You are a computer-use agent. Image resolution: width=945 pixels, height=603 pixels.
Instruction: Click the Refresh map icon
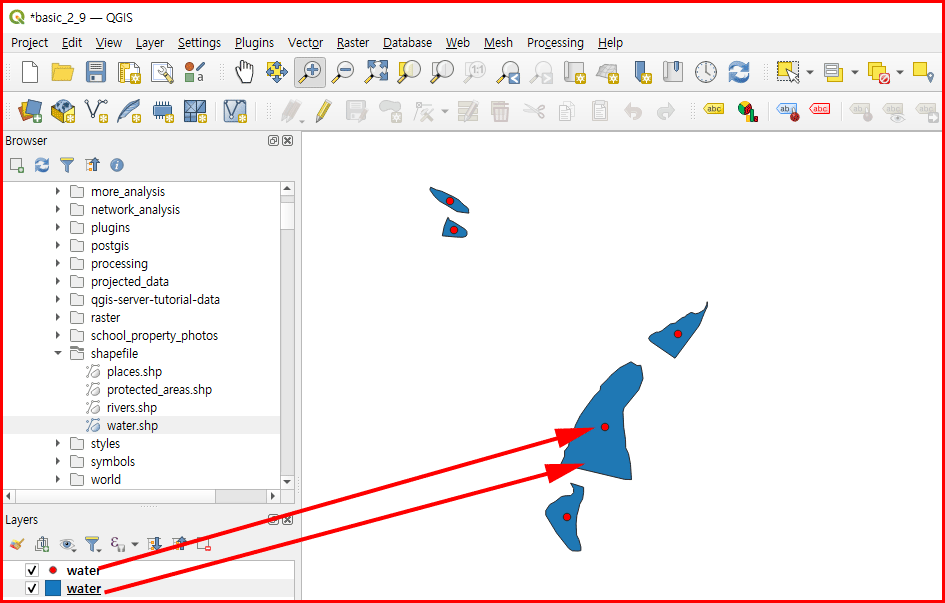[x=738, y=72]
